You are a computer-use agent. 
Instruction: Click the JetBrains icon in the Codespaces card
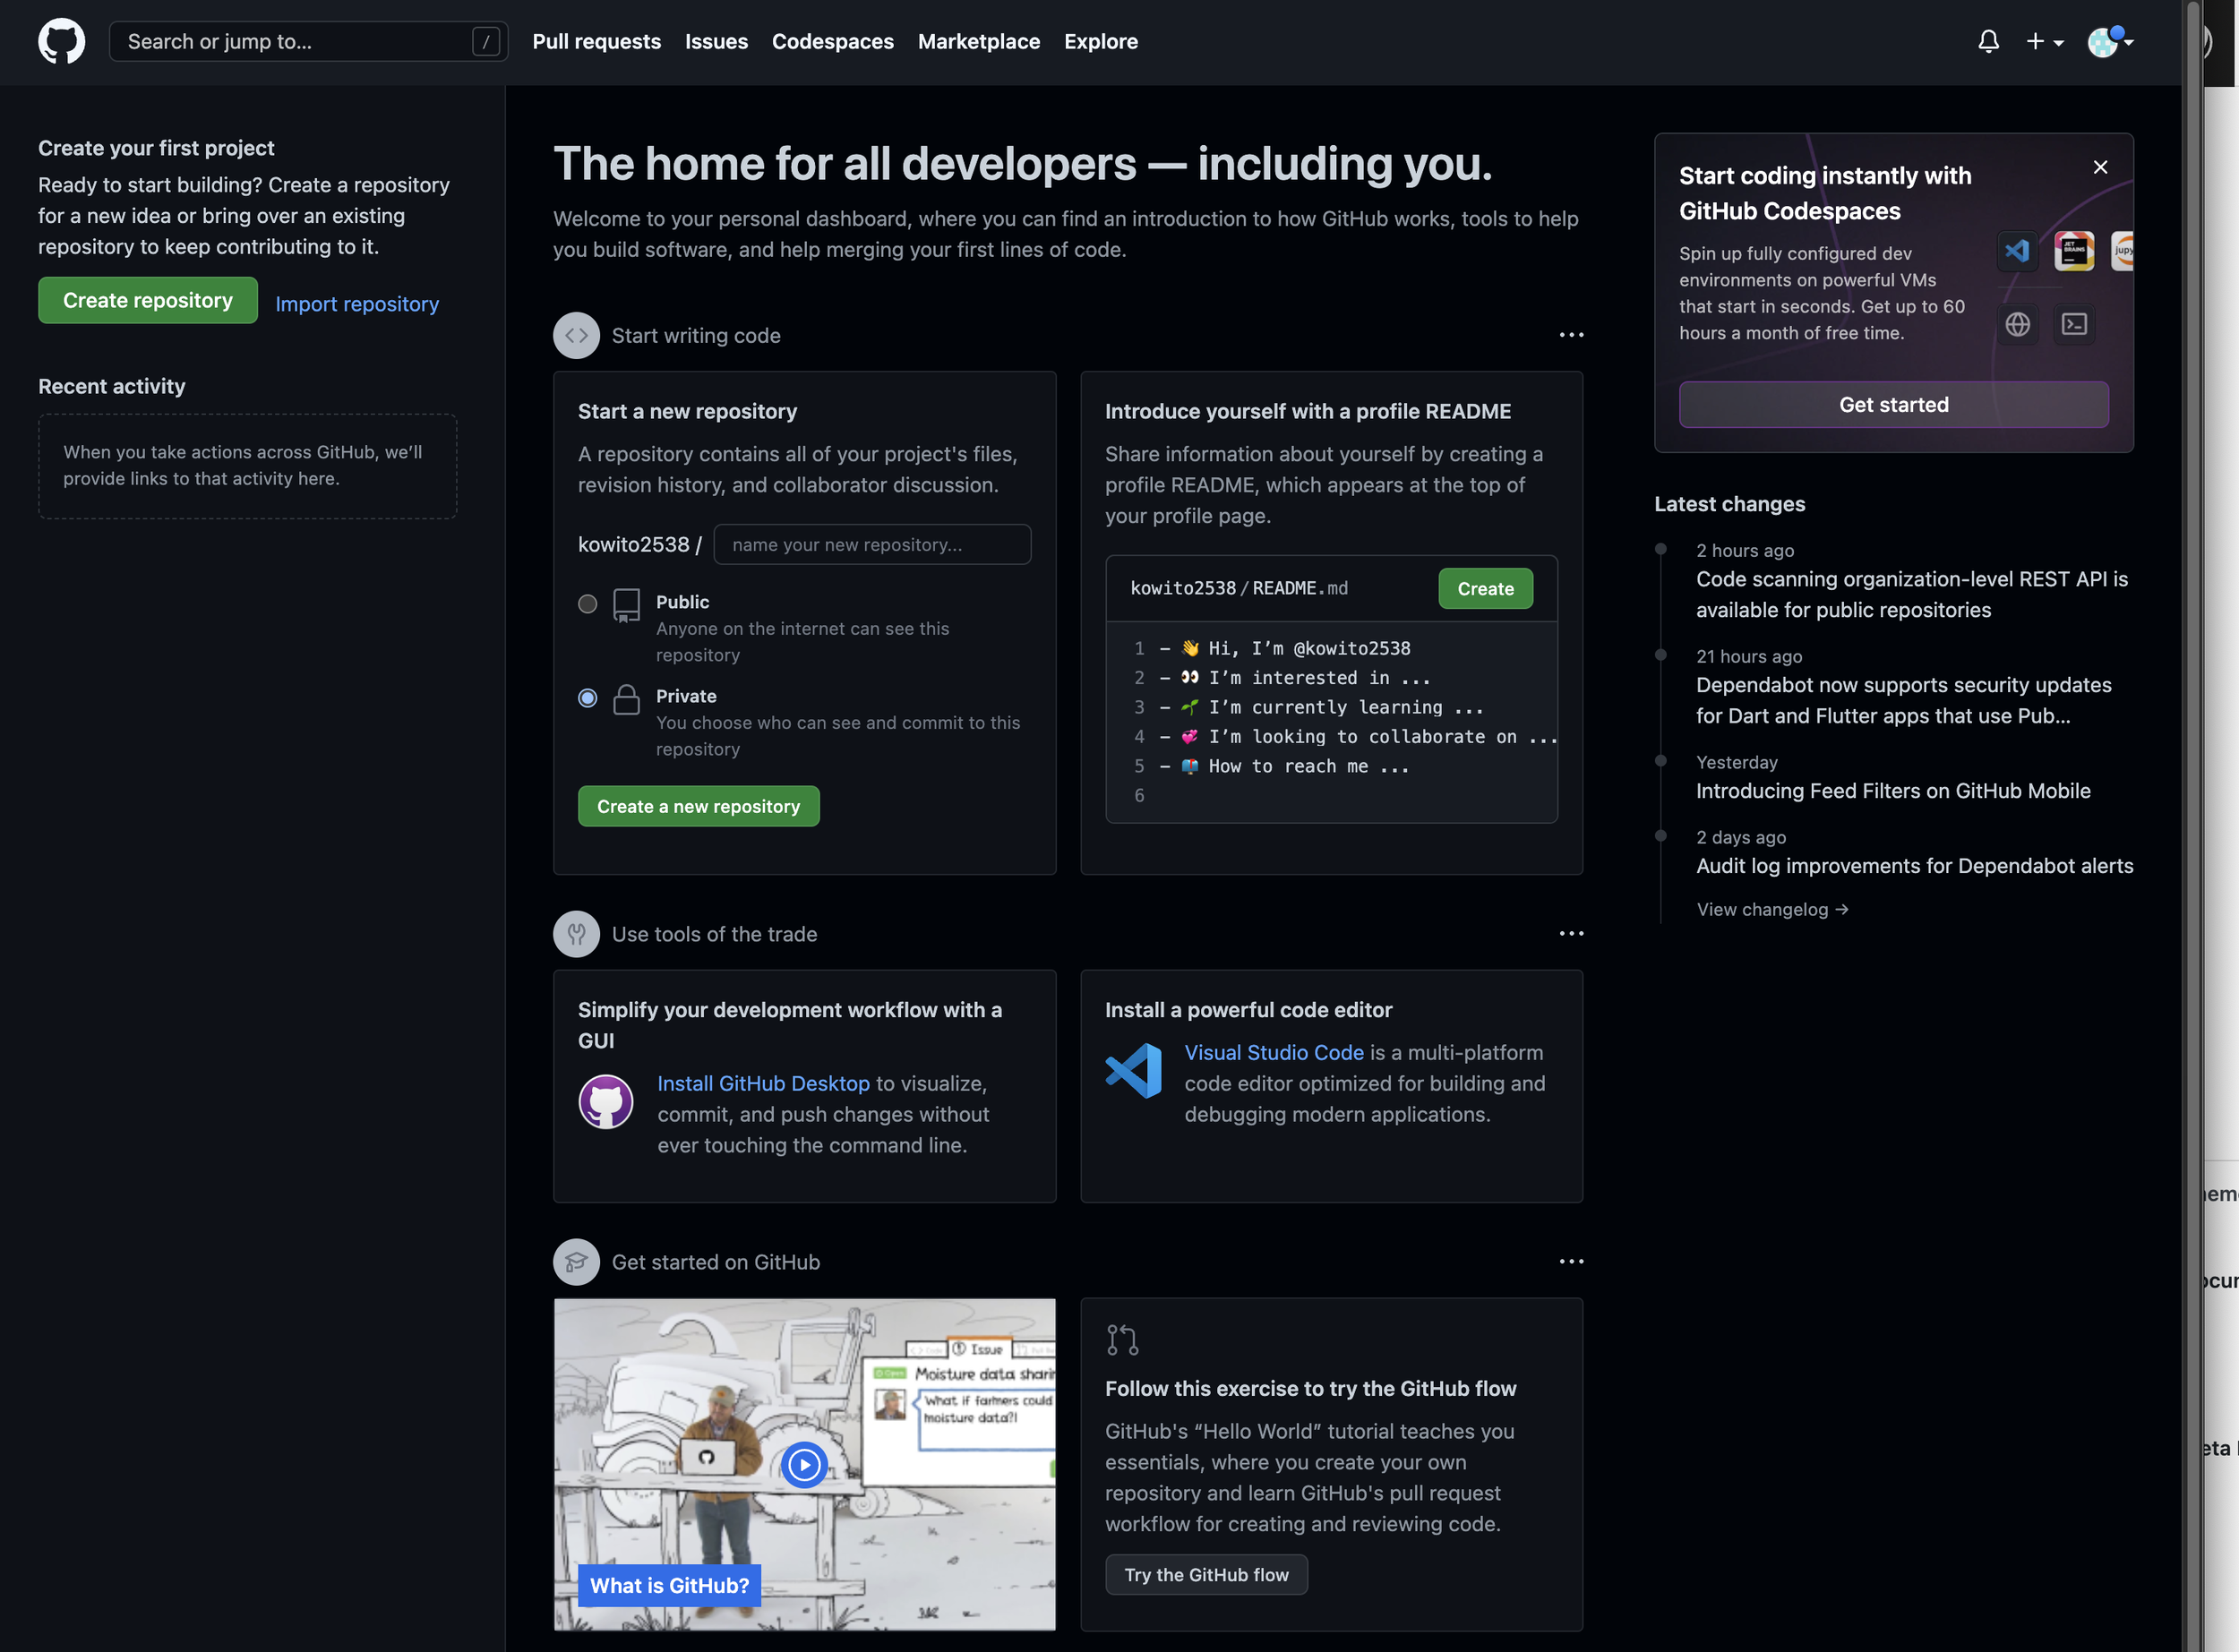pos(2073,250)
